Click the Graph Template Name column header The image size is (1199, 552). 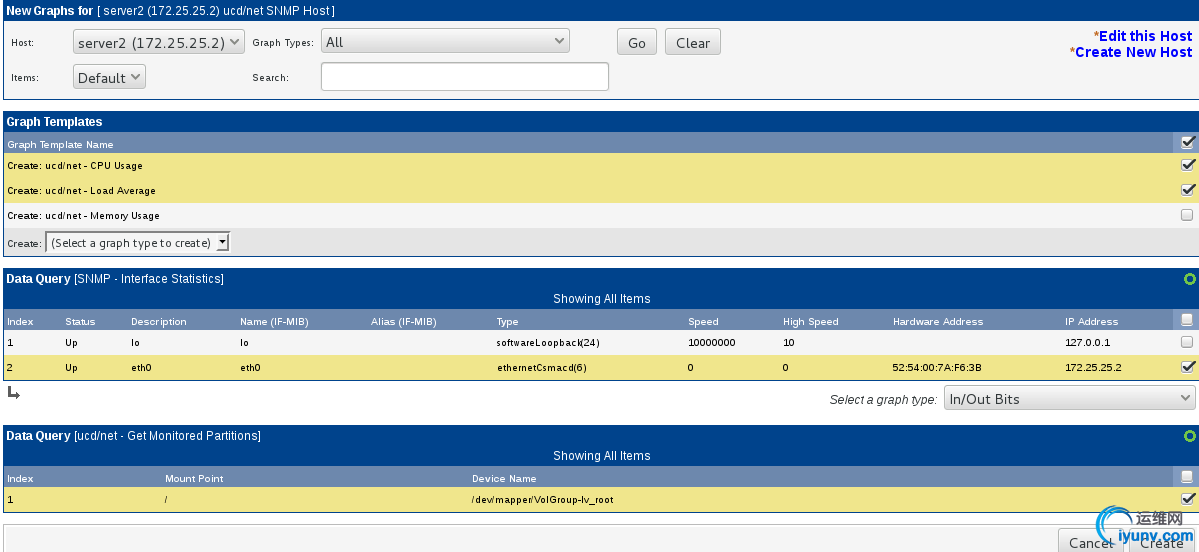tap(60, 144)
